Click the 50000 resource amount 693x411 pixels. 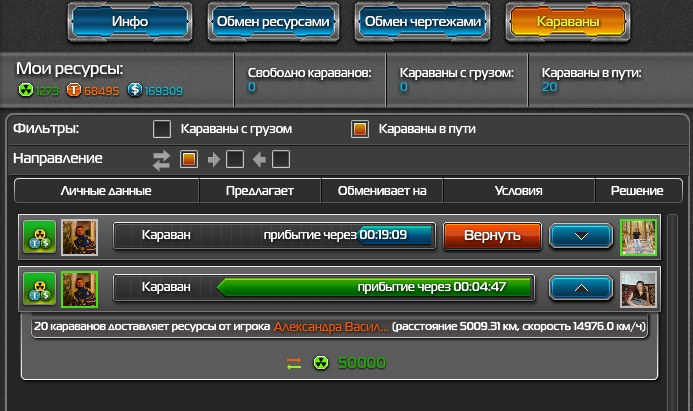point(362,363)
